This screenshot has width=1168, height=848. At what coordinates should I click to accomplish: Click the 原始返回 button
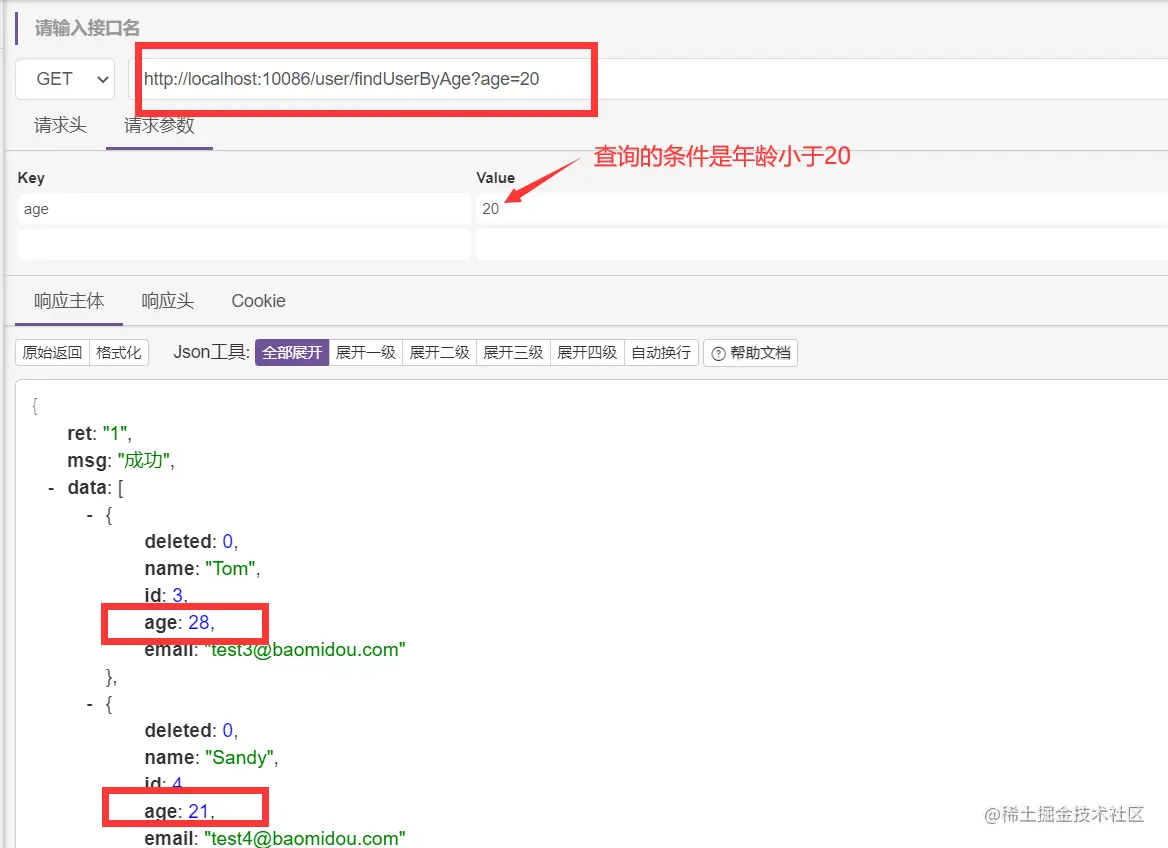pyautogui.click(x=52, y=352)
